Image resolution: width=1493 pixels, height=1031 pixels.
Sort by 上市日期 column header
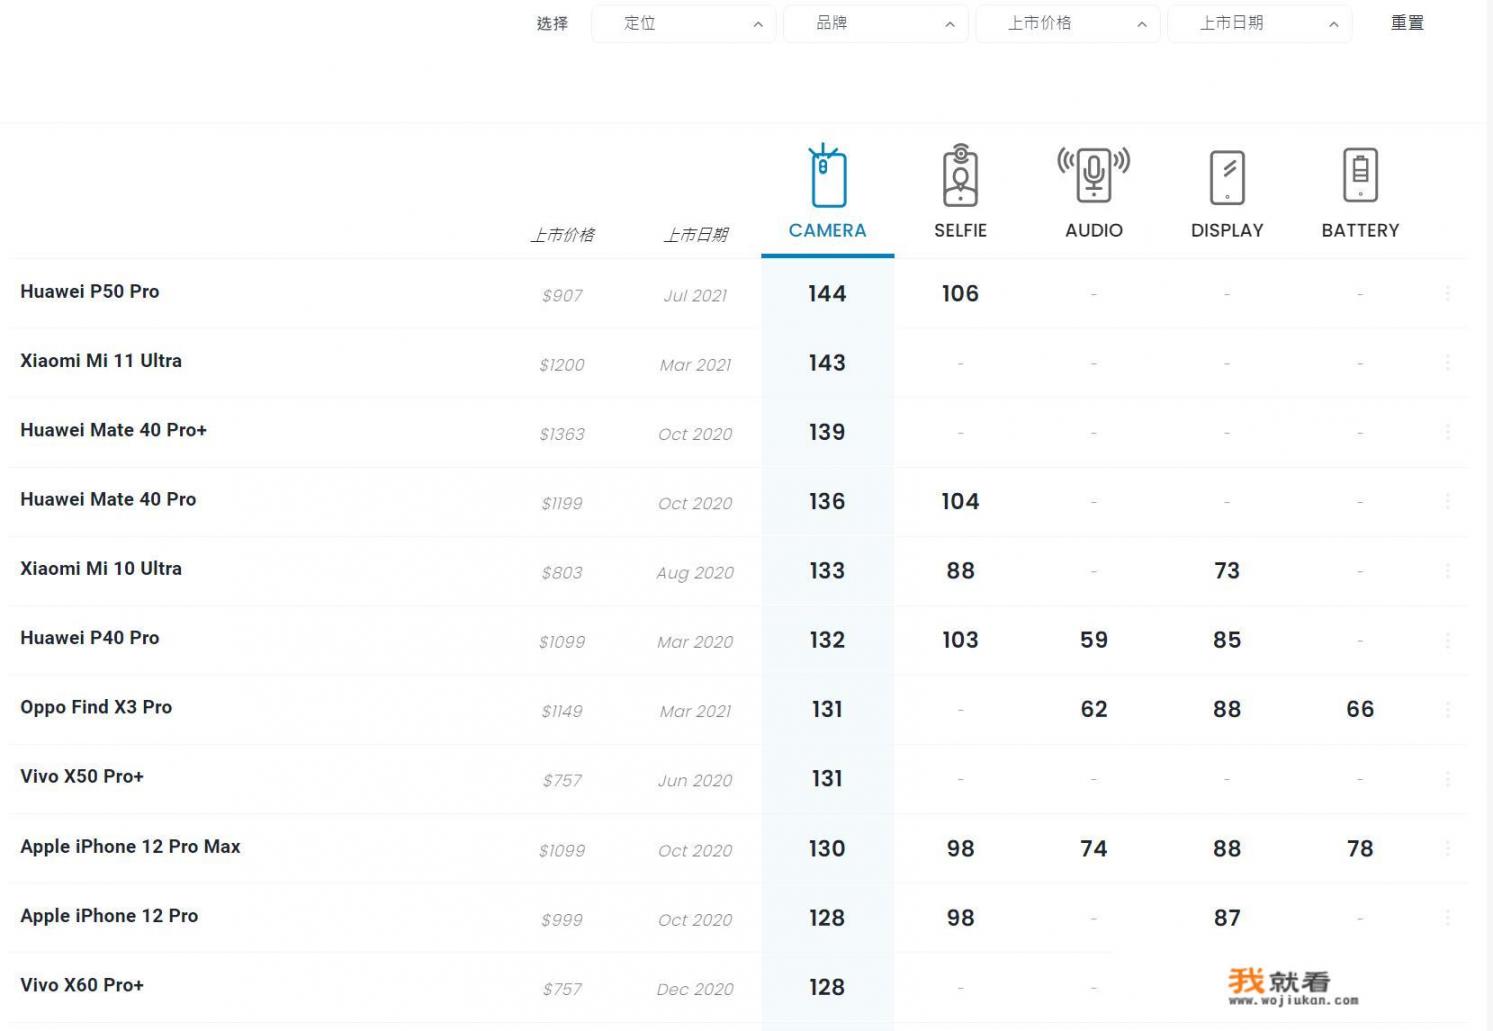coord(695,235)
